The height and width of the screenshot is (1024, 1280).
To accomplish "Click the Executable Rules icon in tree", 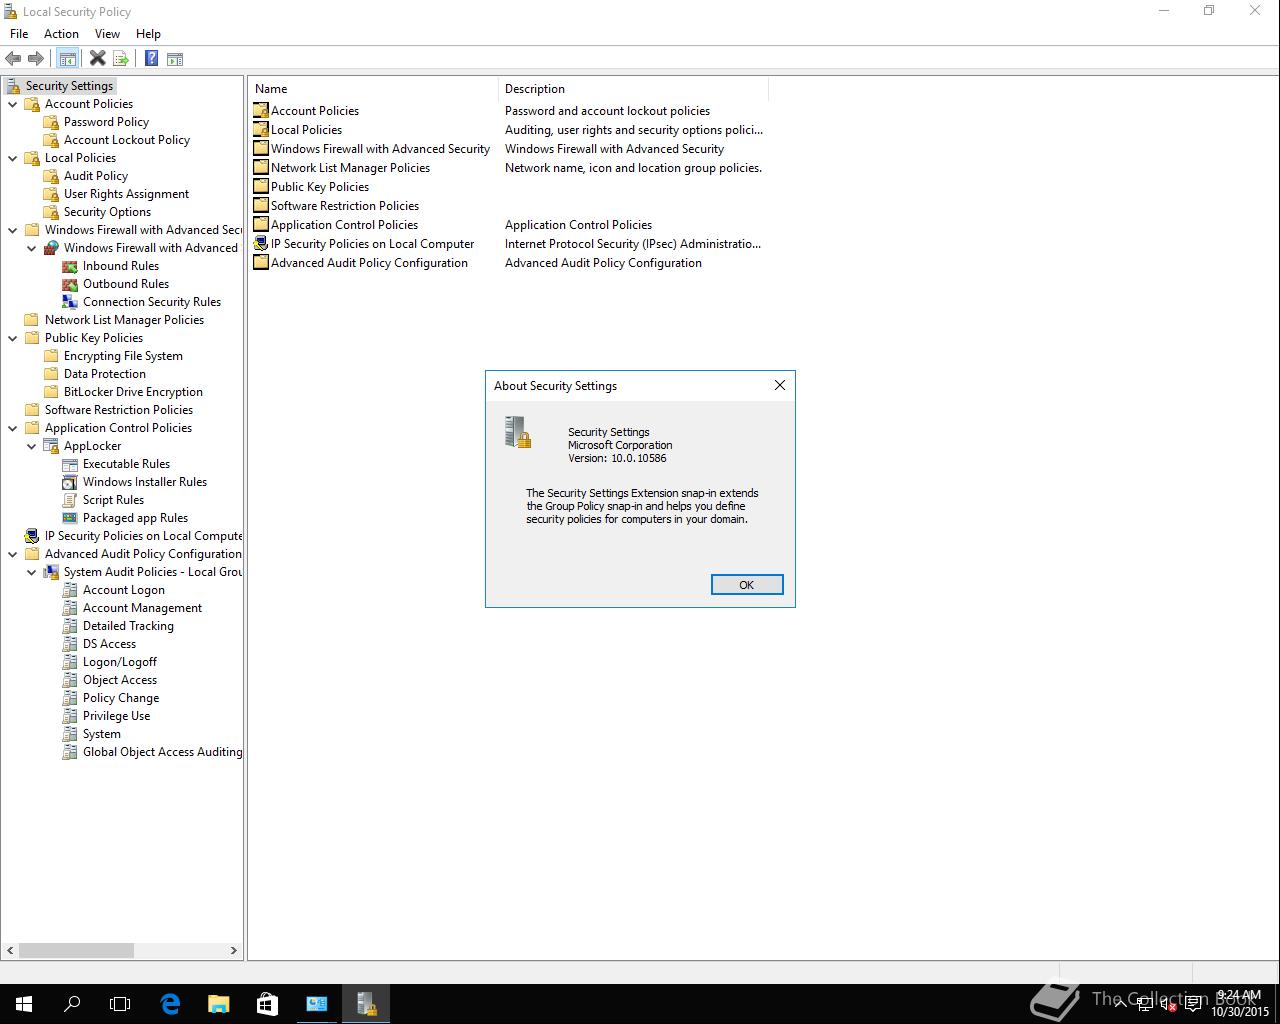I will [x=70, y=464].
